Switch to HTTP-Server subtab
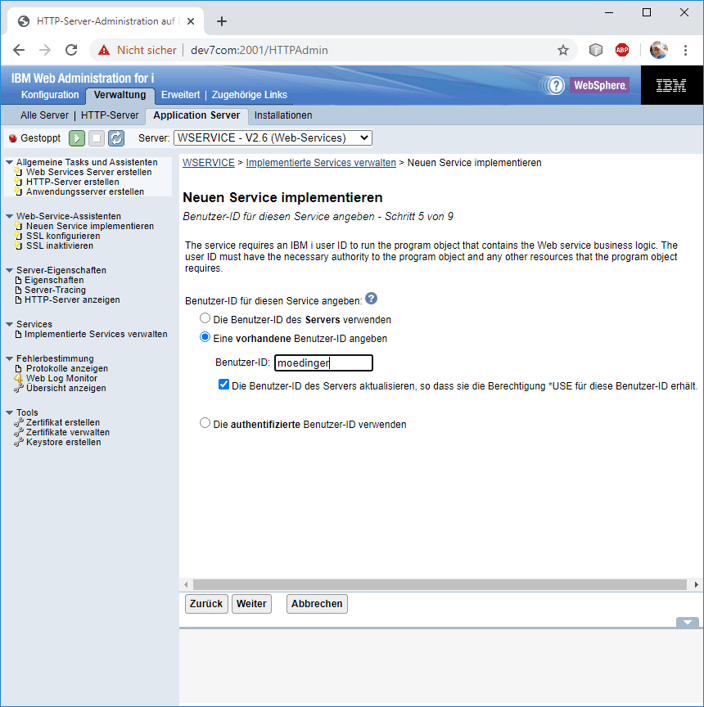704x707 pixels. pos(110,115)
